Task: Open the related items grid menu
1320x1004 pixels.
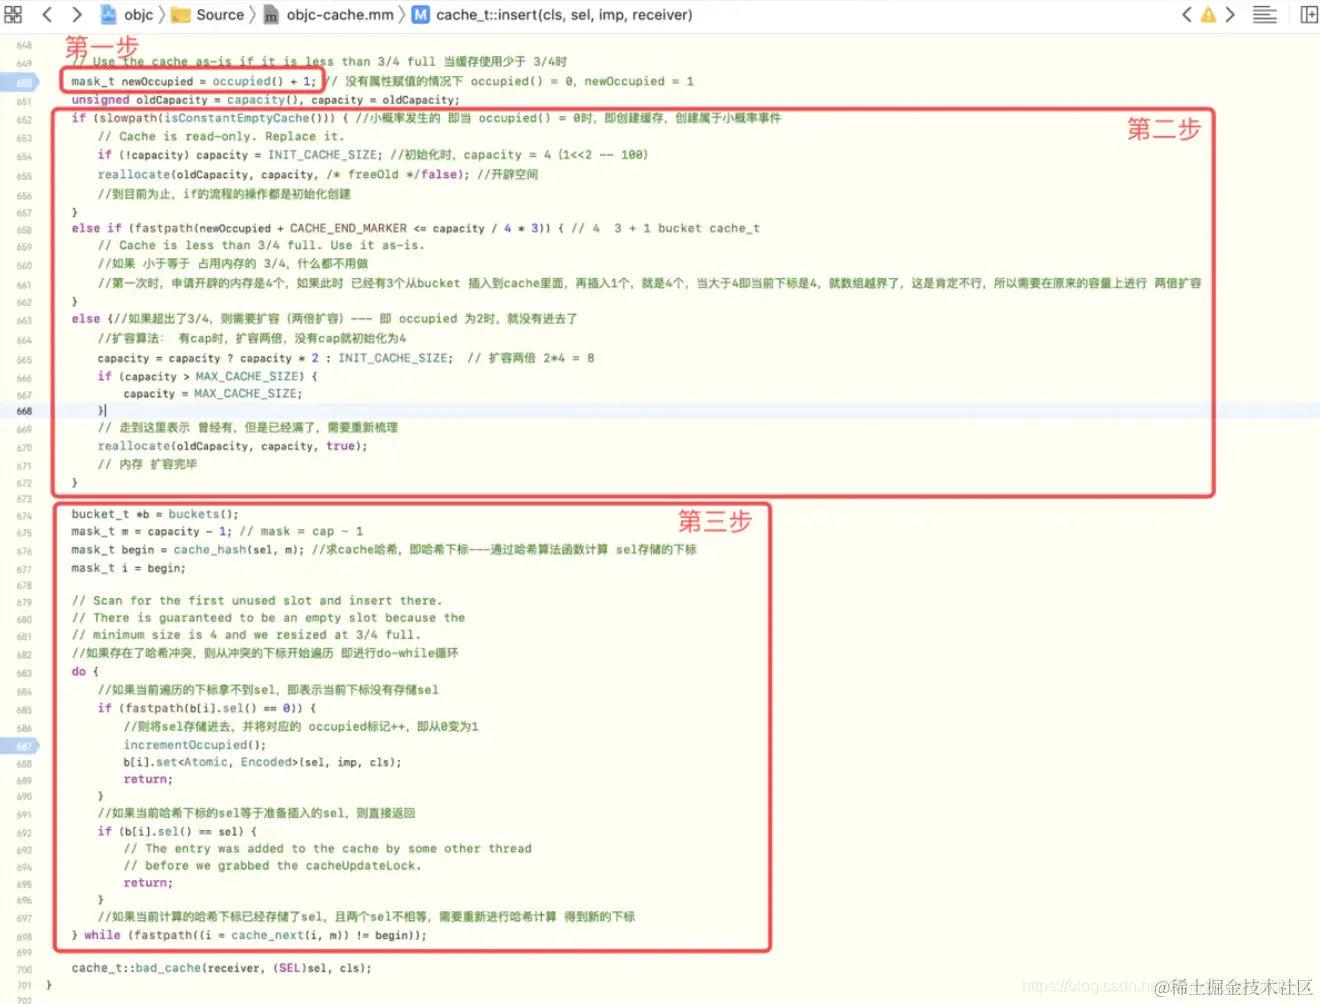Action: [x=13, y=14]
